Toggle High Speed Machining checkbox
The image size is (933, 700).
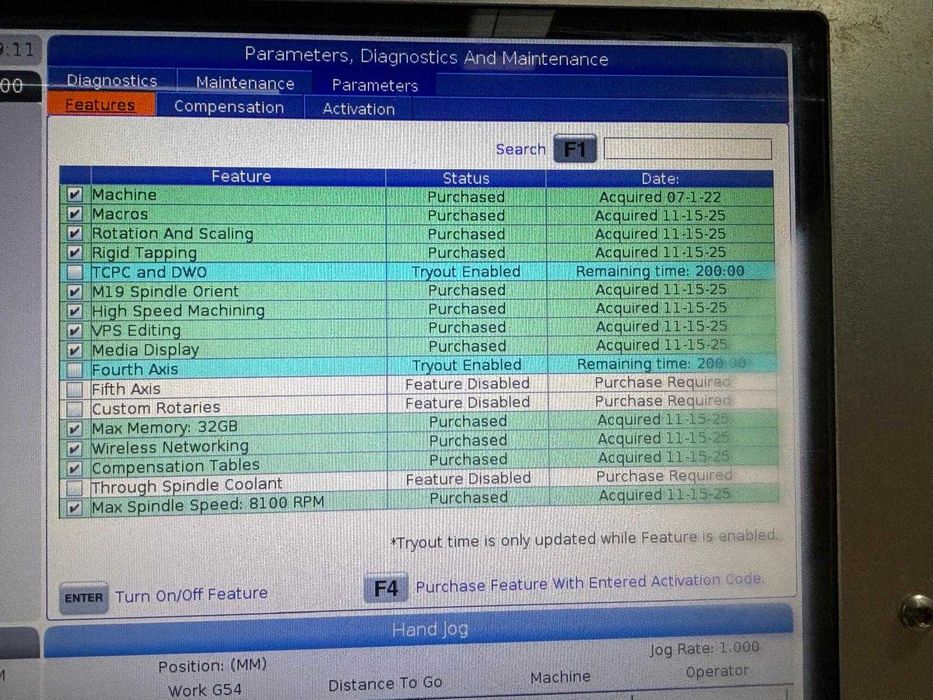coord(74,311)
